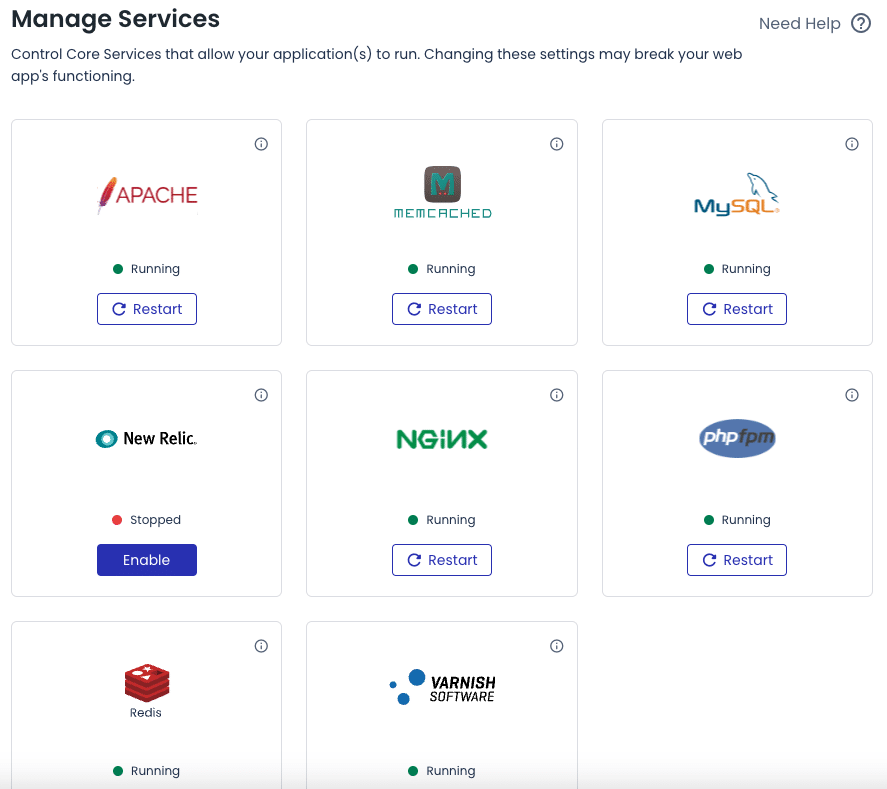Click the Running status on the Apache card
Image resolution: width=887 pixels, height=789 pixels.
tap(147, 269)
